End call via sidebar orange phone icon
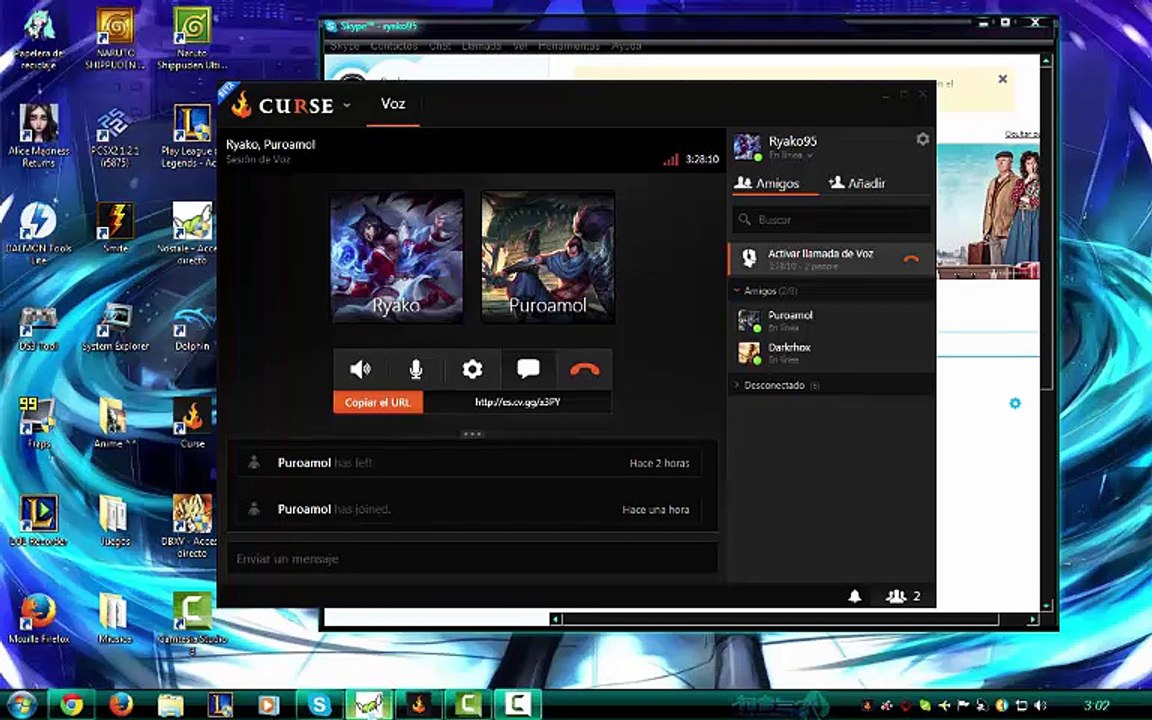The width and height of the screenshot is (1152, 720). pyautogui.click(x=911, y=259)
